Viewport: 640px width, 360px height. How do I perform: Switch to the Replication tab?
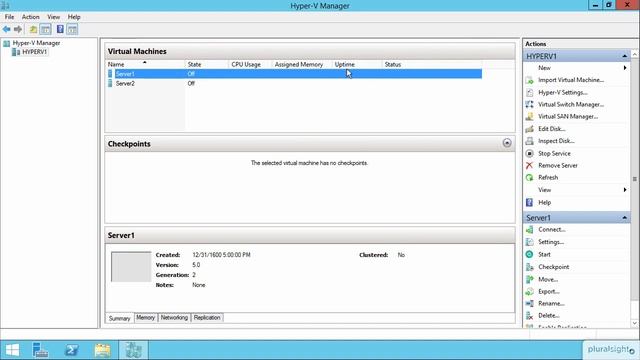[x=207, y=318]
